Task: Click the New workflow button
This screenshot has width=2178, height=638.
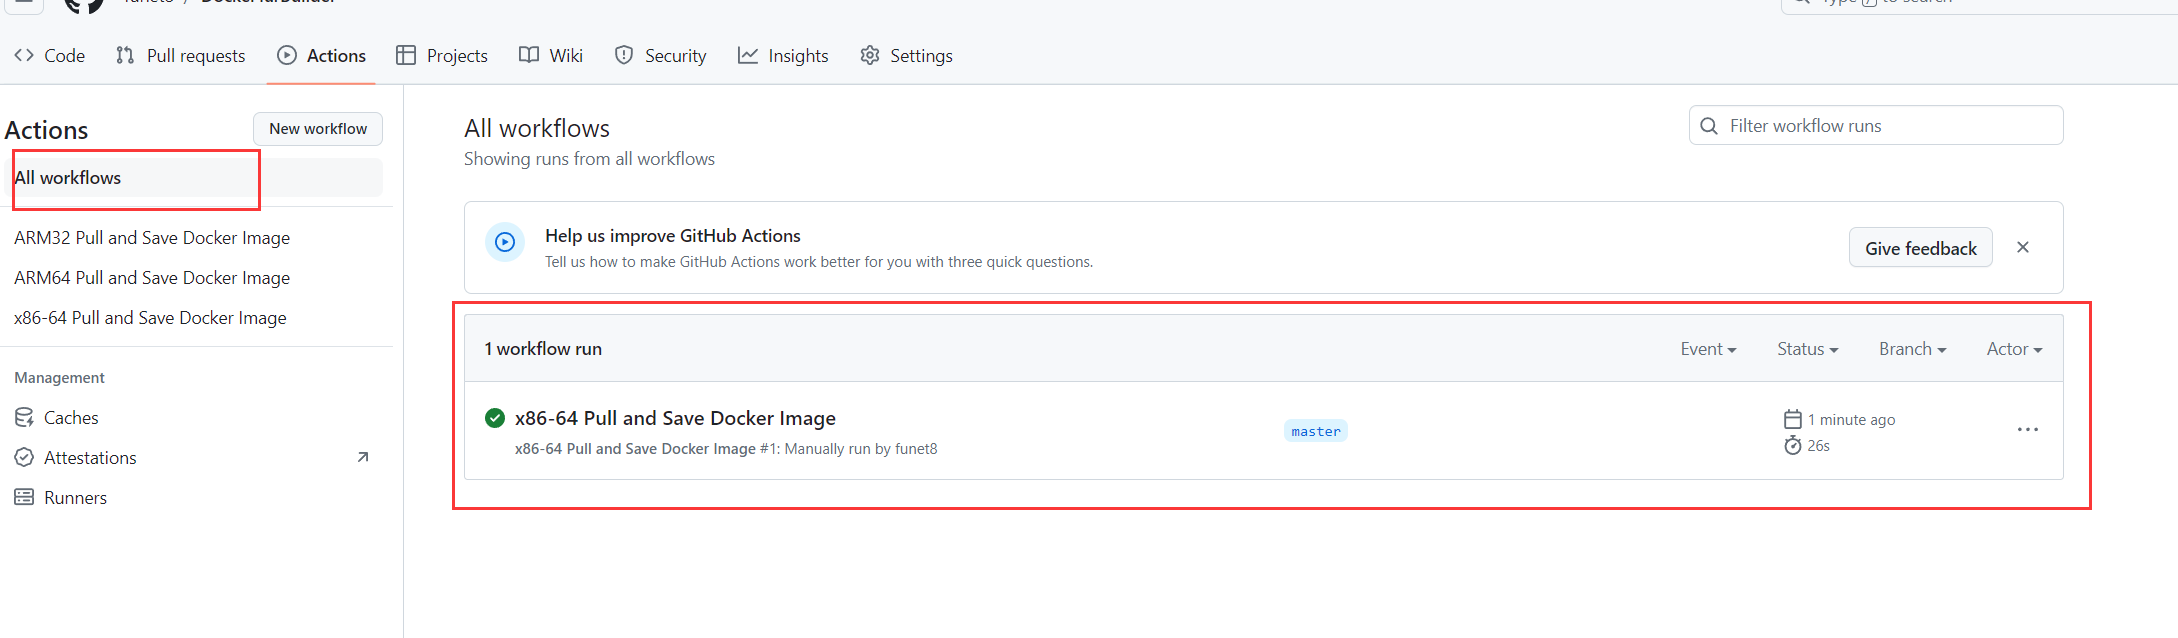Action: point(318,129)
